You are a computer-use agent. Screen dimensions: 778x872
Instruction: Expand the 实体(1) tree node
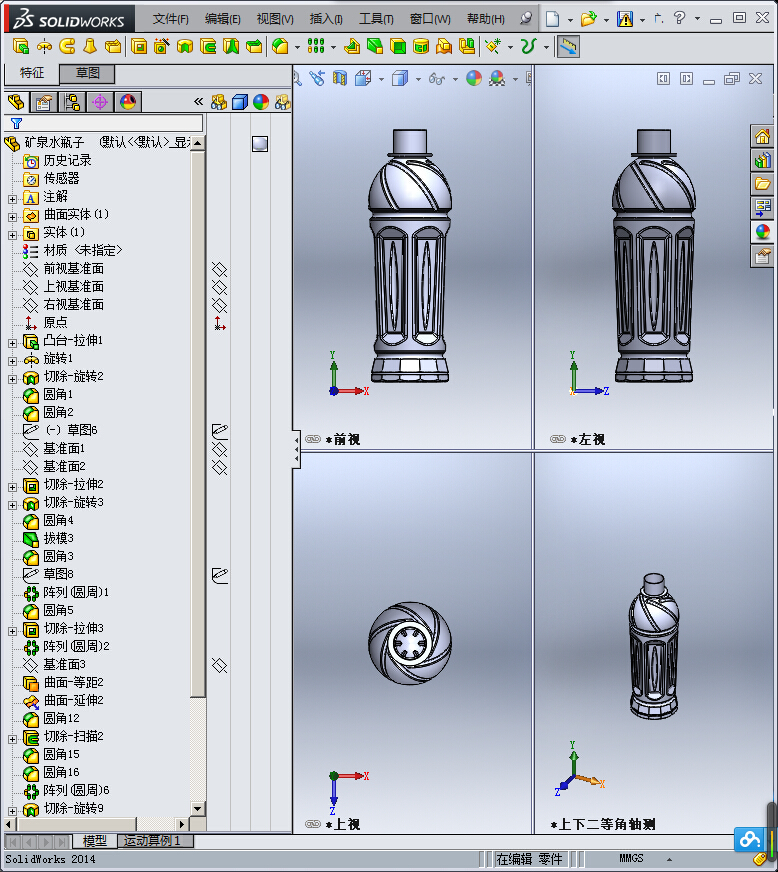12,235
